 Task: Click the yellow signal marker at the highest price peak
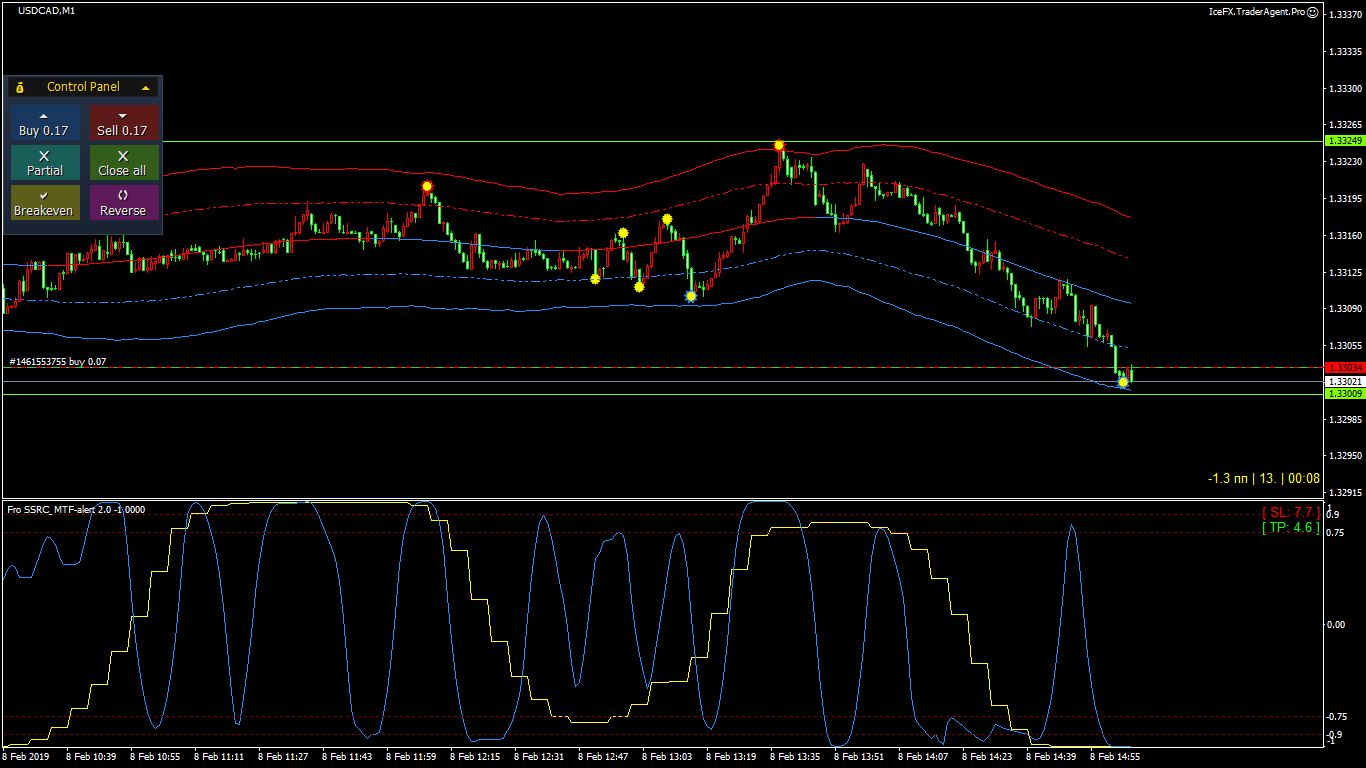(x=779, y=146)
